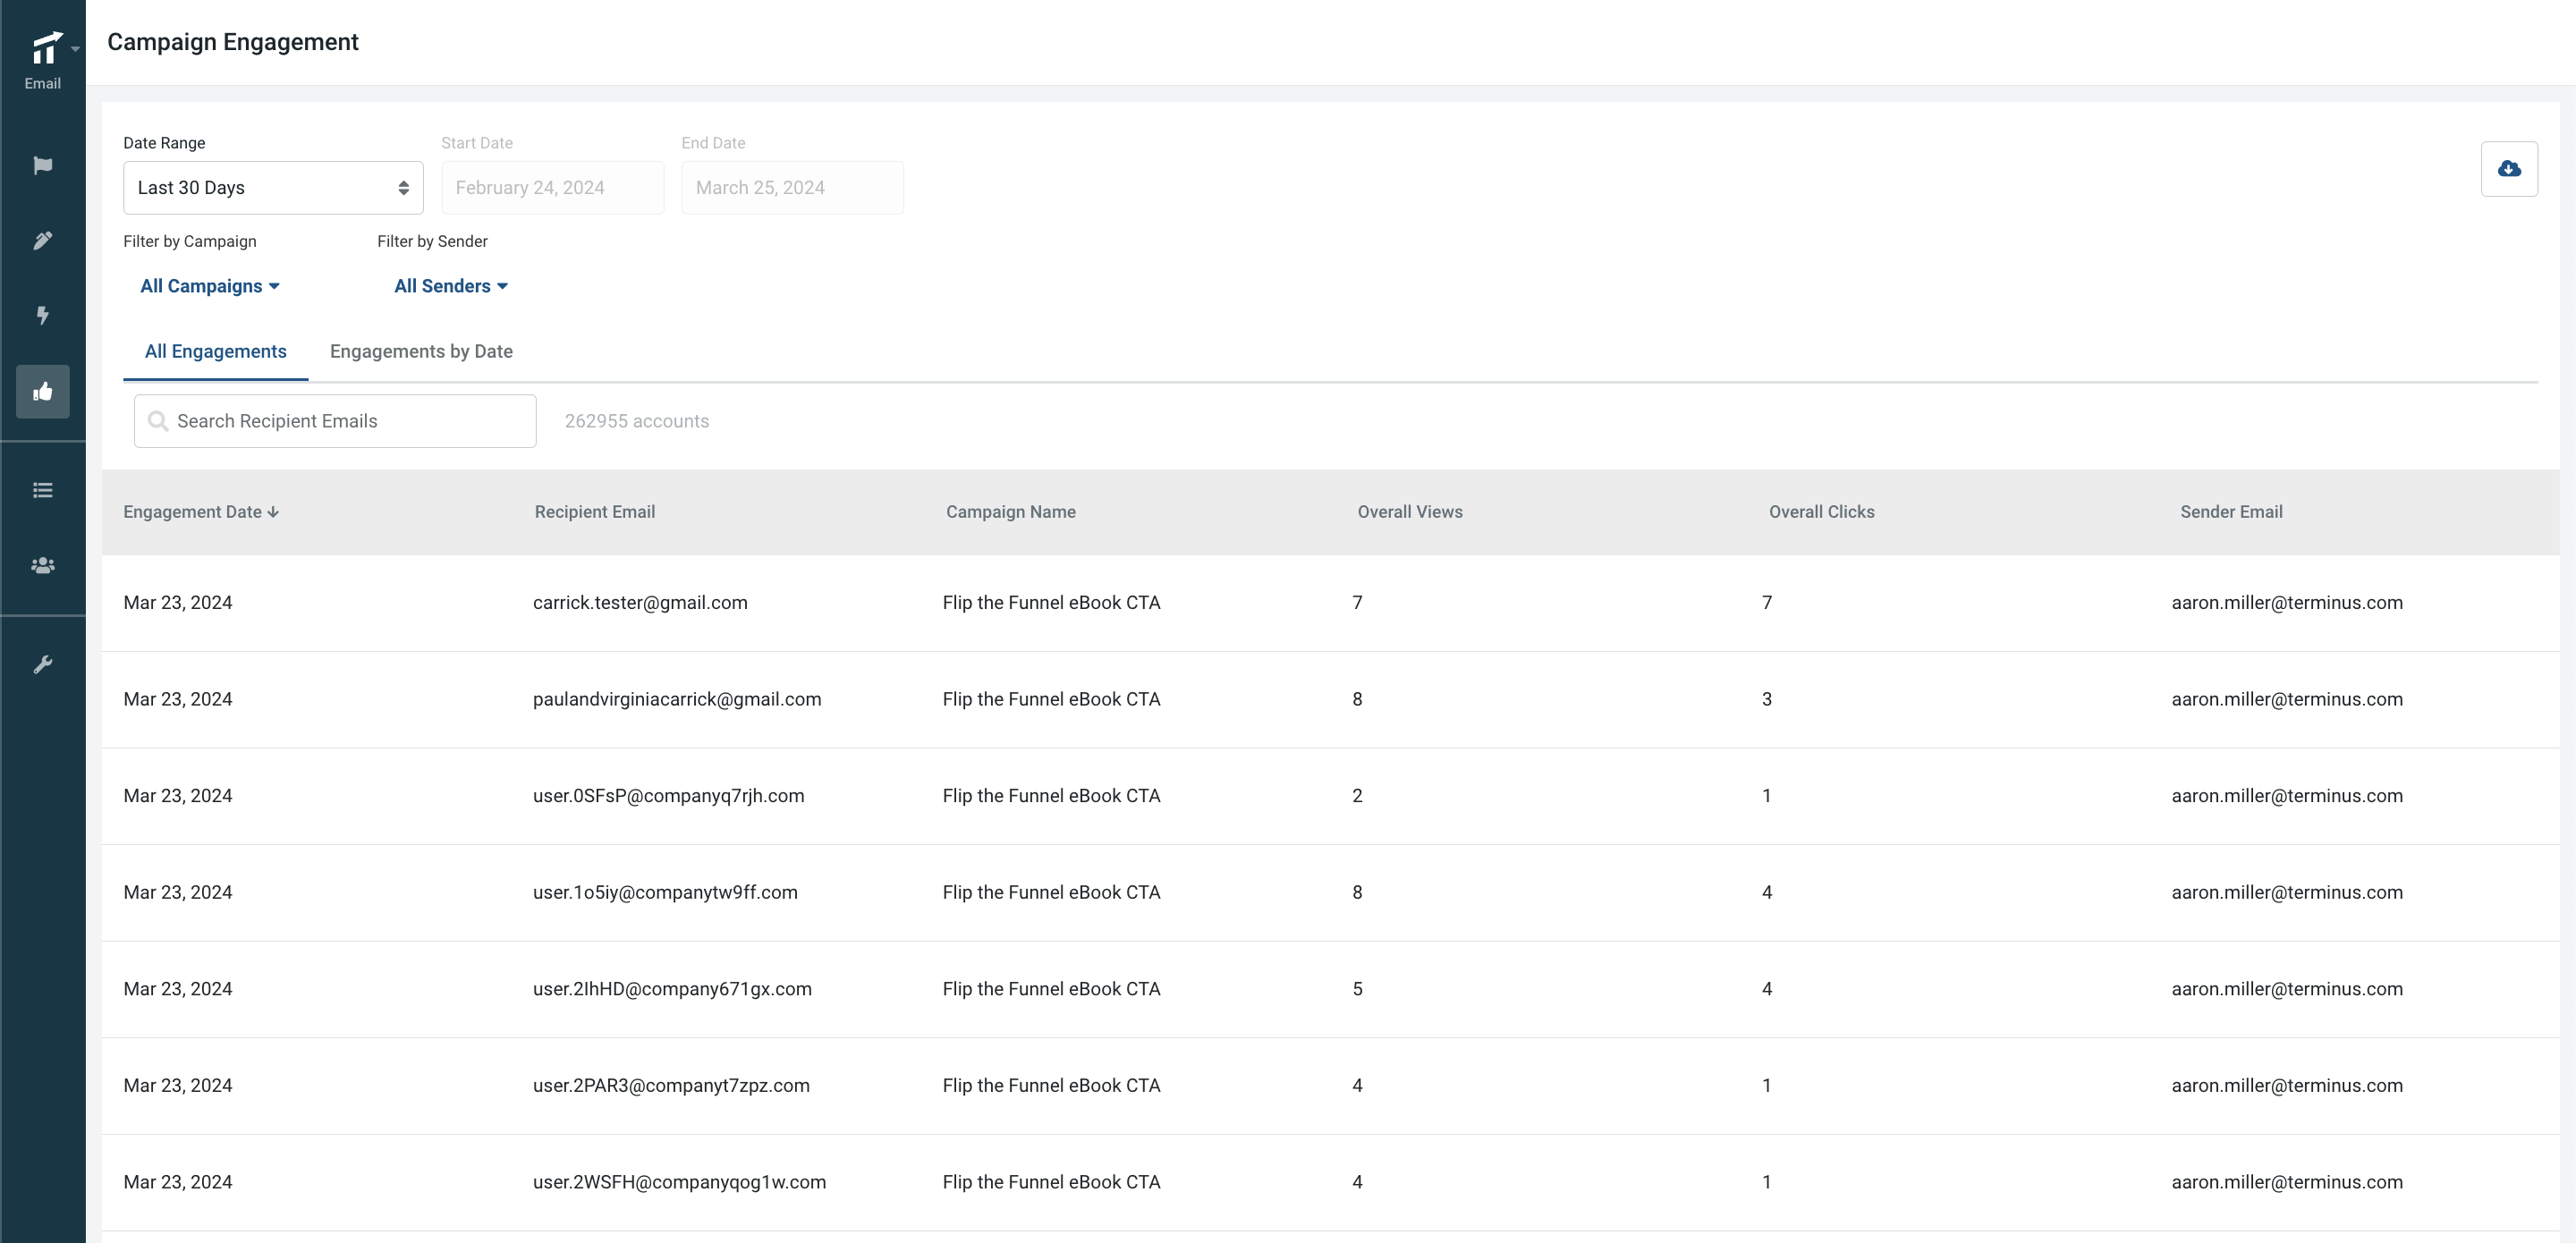The height and width of the screenshot is (1243, 2576).
Task: Click carrick.tester@gmail.com recipient cell
Action: 640,603
